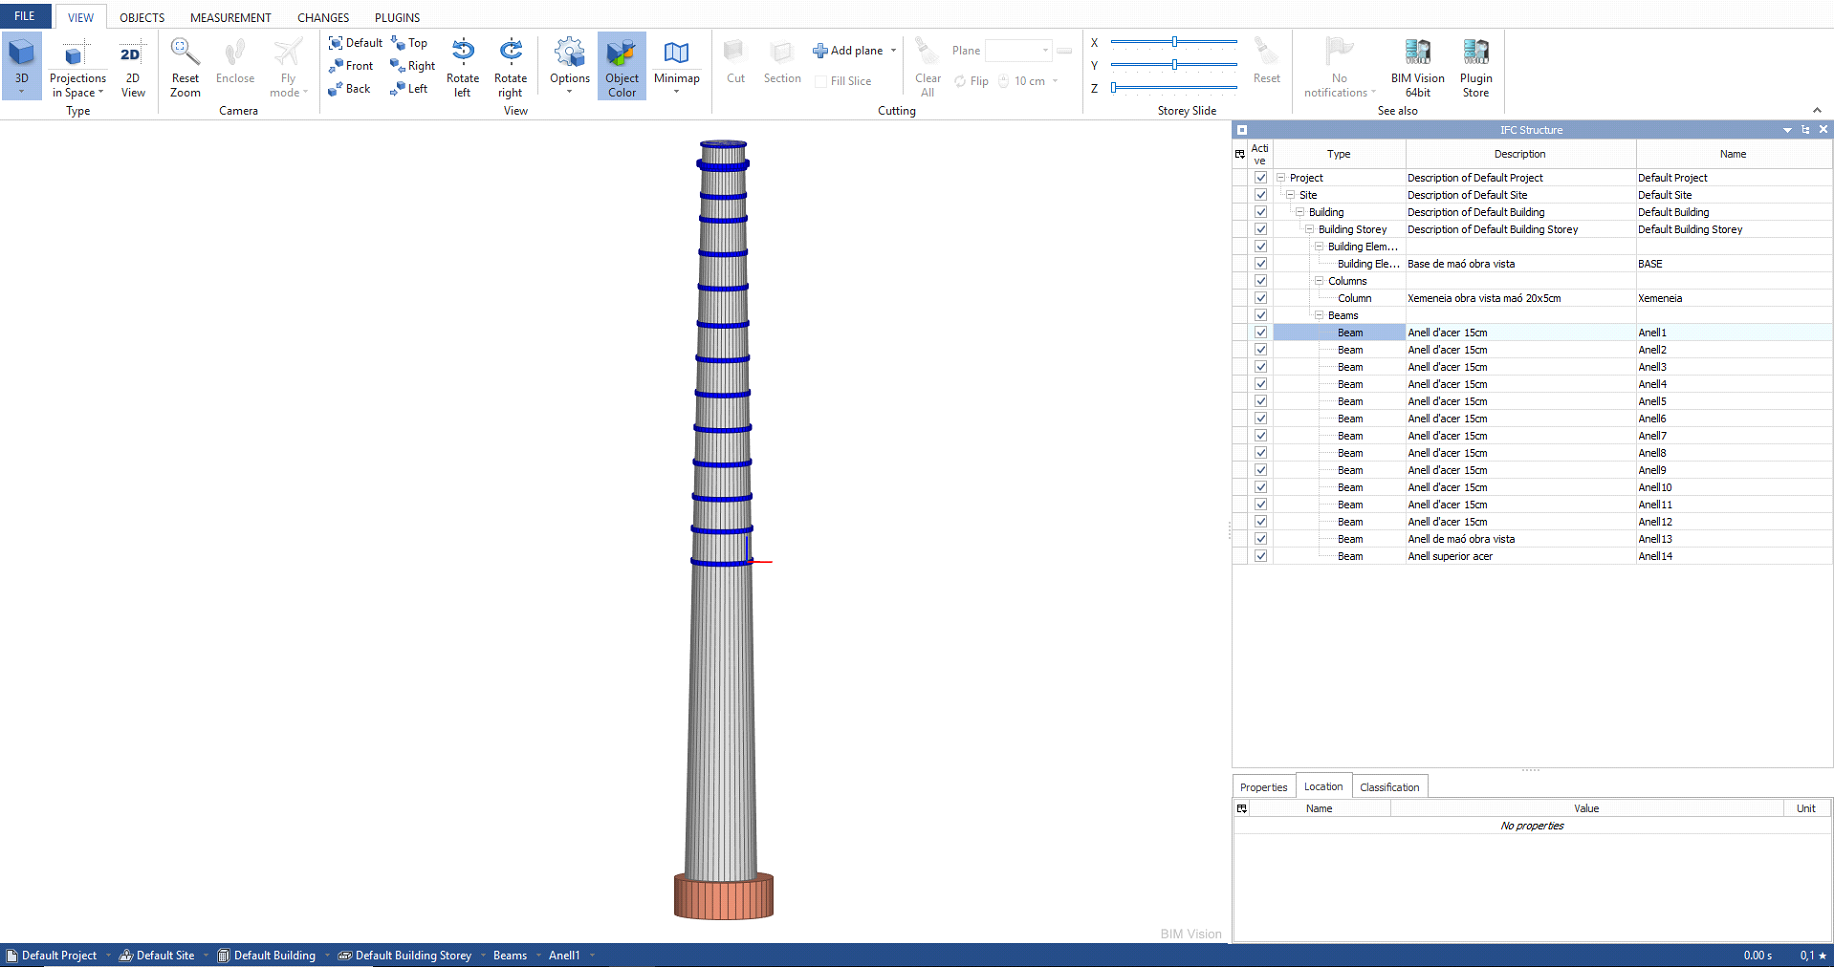
Task: Uncheck Active box for Beams group
Action: pos(1260,316)
